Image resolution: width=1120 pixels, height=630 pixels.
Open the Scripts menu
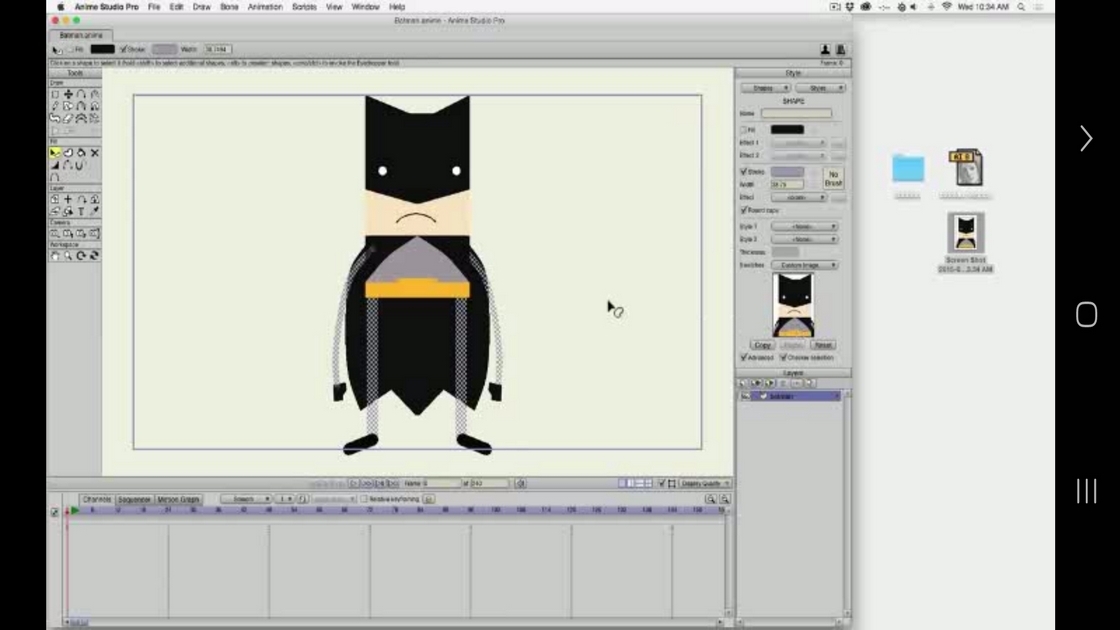[x=304, y=6]
